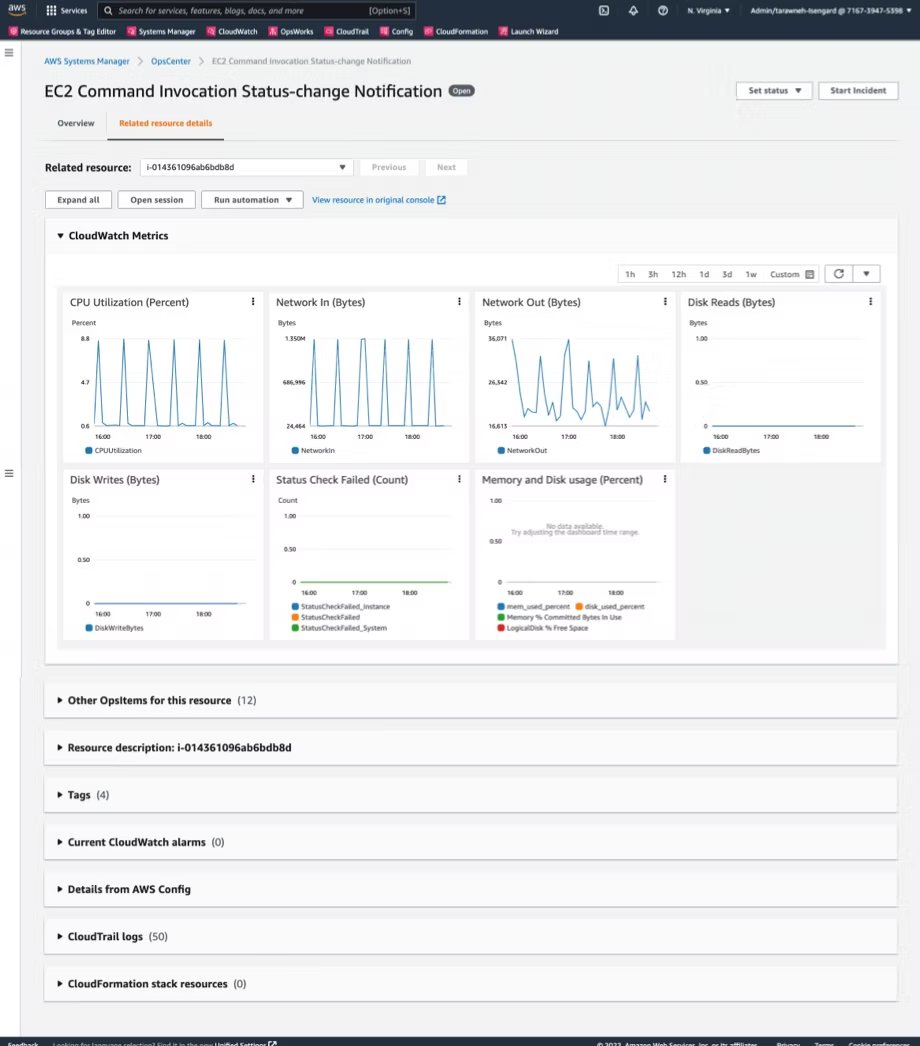920x1046 pixels.
Task: Open Disk Reads widget actions menu
Action: tap(871, 302)
